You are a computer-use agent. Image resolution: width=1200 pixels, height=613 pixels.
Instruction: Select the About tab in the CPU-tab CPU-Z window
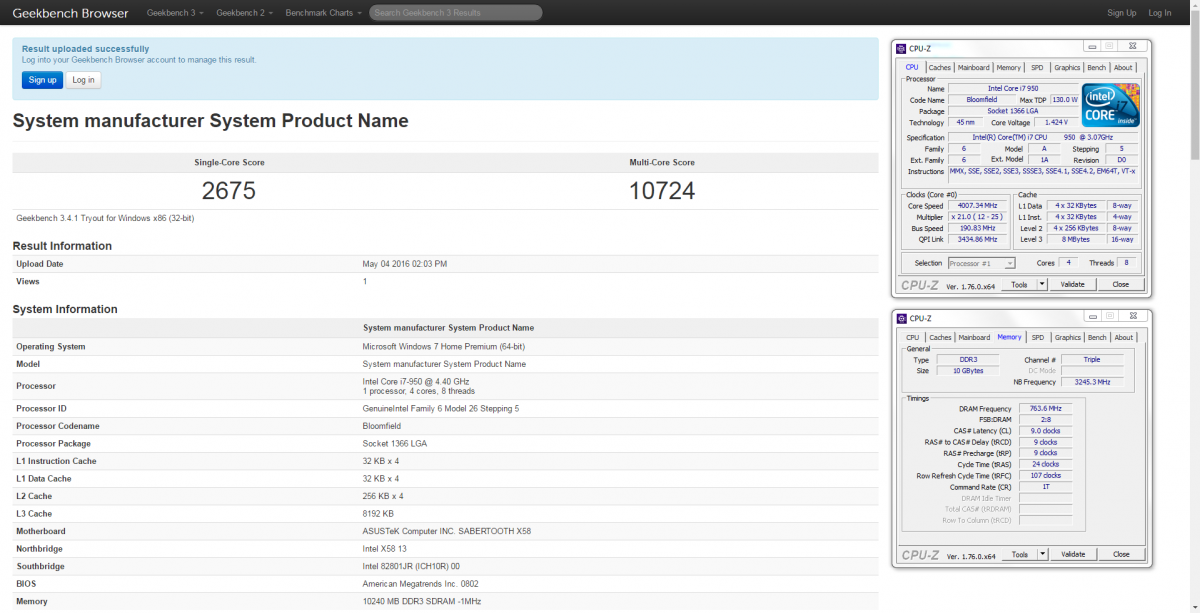point(1124,68)
